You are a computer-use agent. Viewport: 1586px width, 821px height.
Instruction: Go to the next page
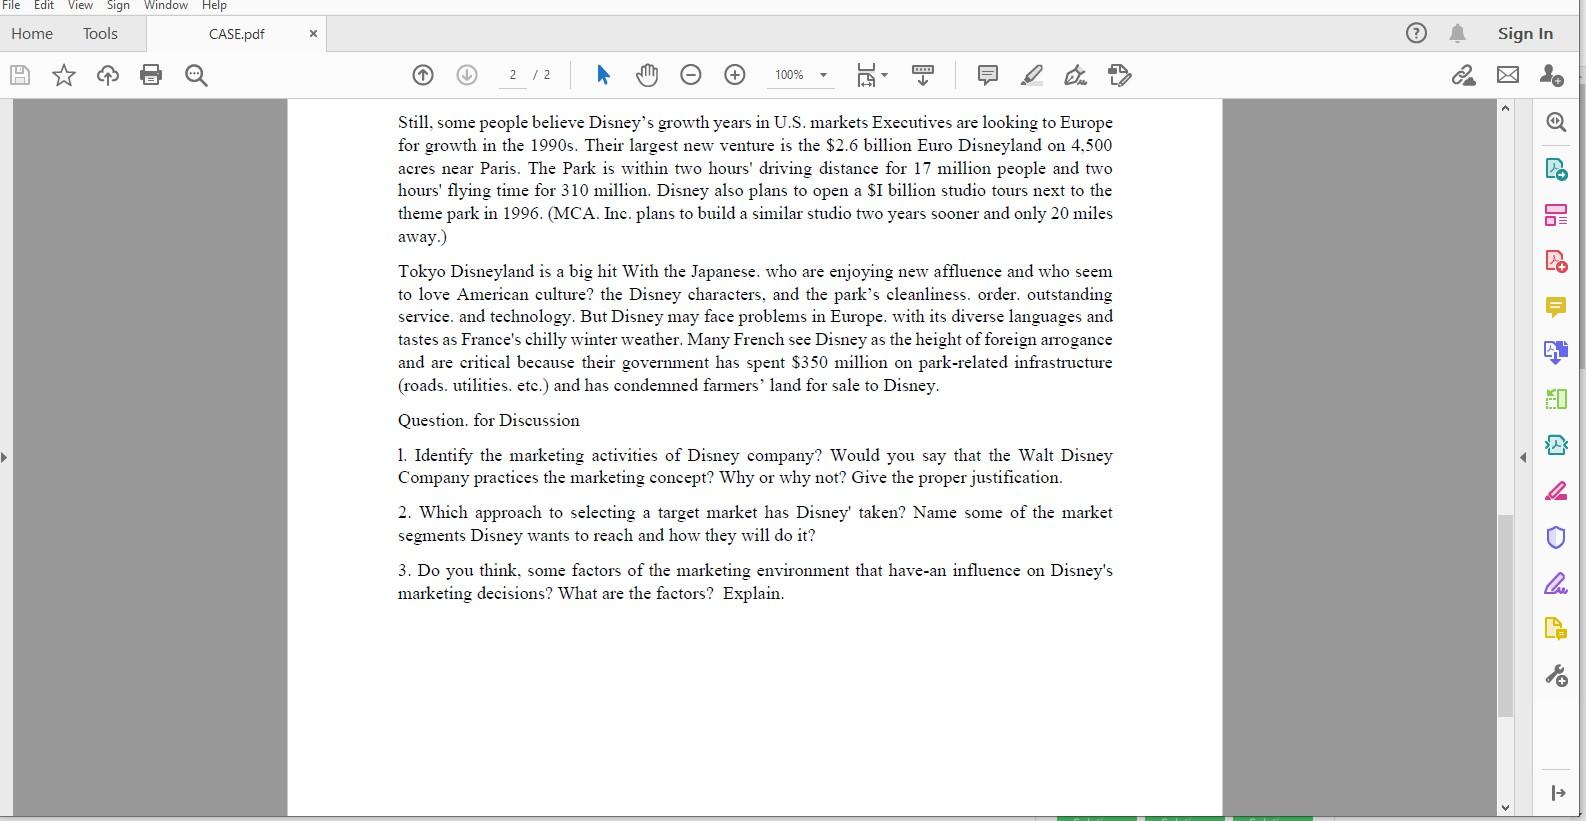(x=467, y=75)
